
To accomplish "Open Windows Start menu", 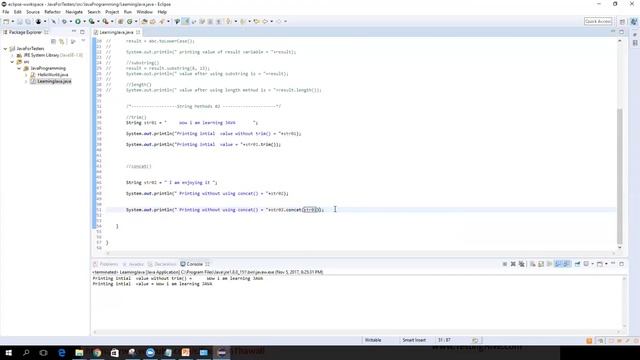I will [9, 352].
